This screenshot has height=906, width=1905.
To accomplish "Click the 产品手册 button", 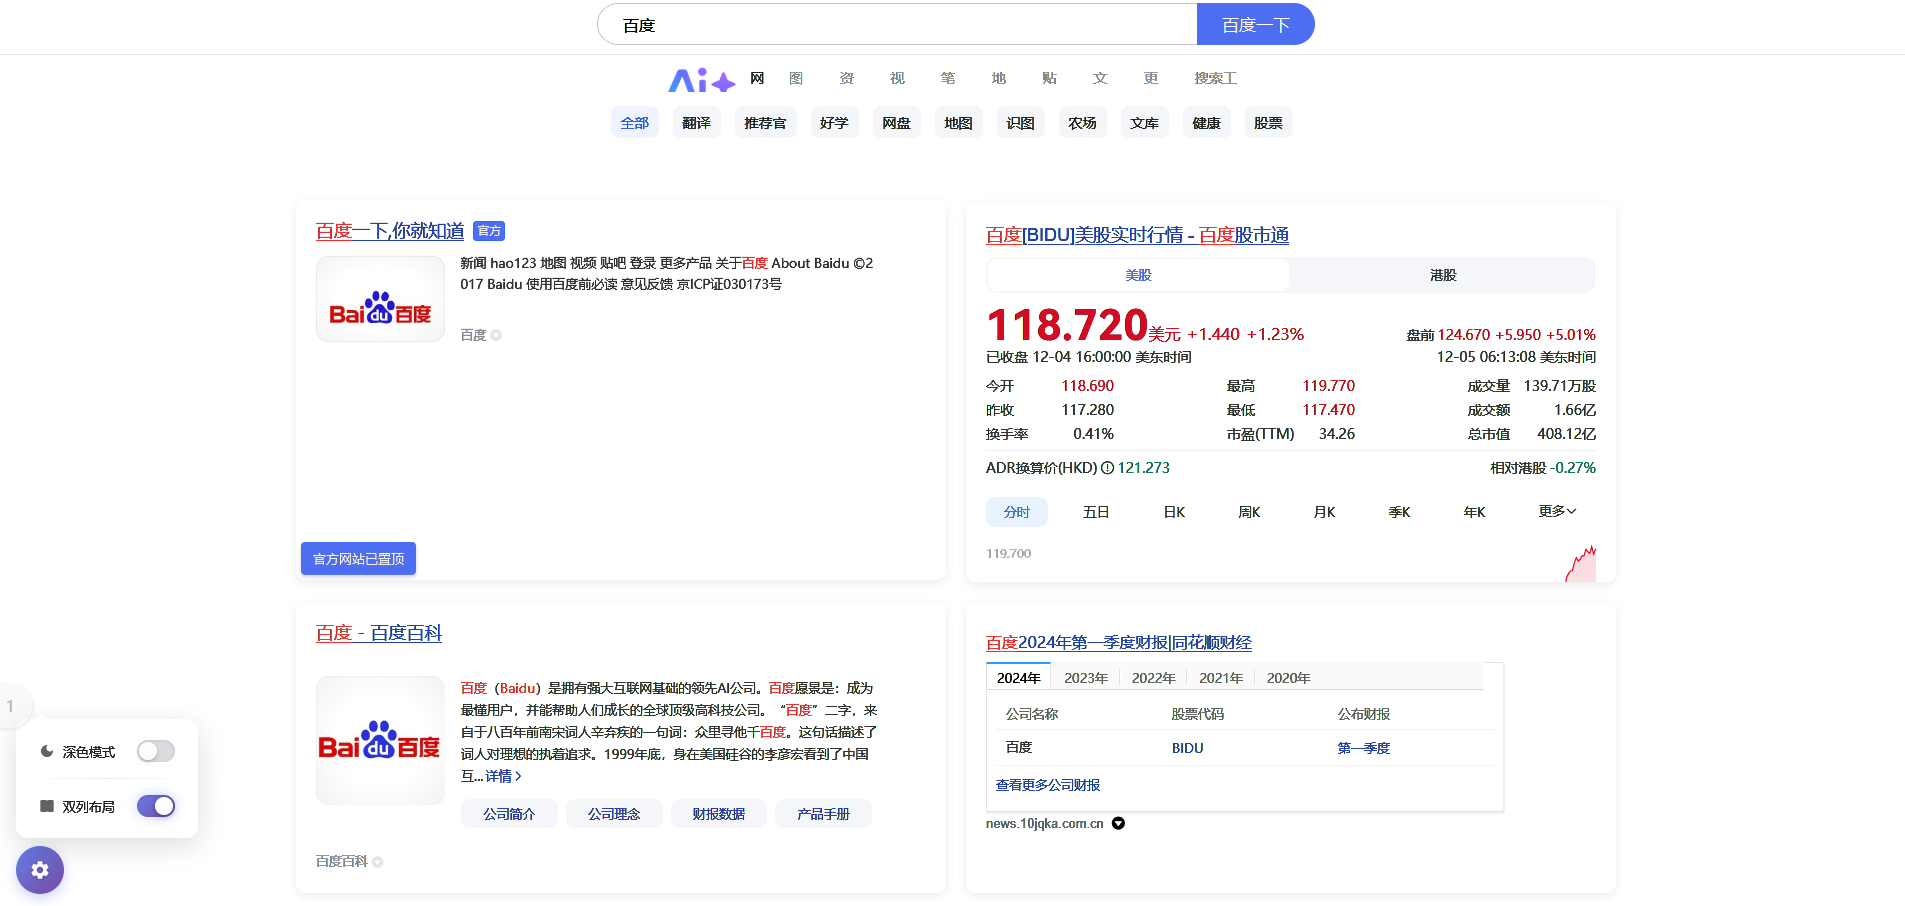I will [x=823, y=814].
